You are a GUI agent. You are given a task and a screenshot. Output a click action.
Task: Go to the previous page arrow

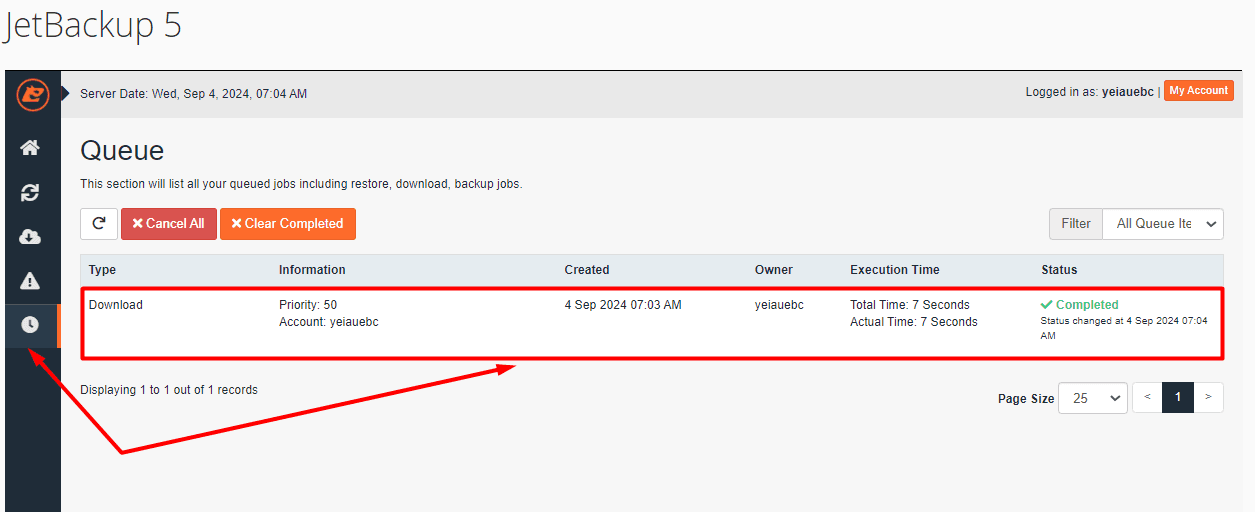(1147, 398)
